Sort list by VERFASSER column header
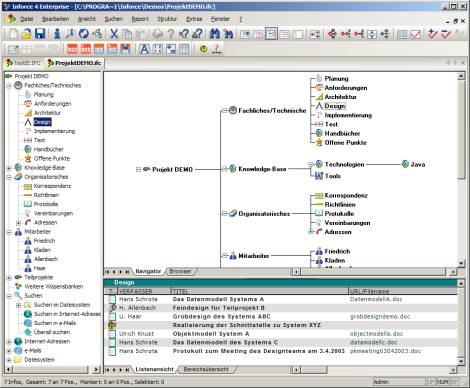 [x=143, y=291]
